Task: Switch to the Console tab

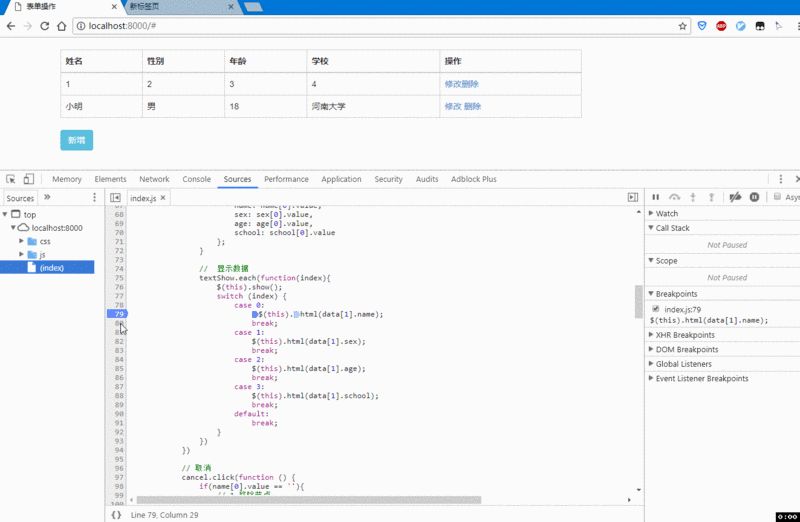Action: [196, 179]
